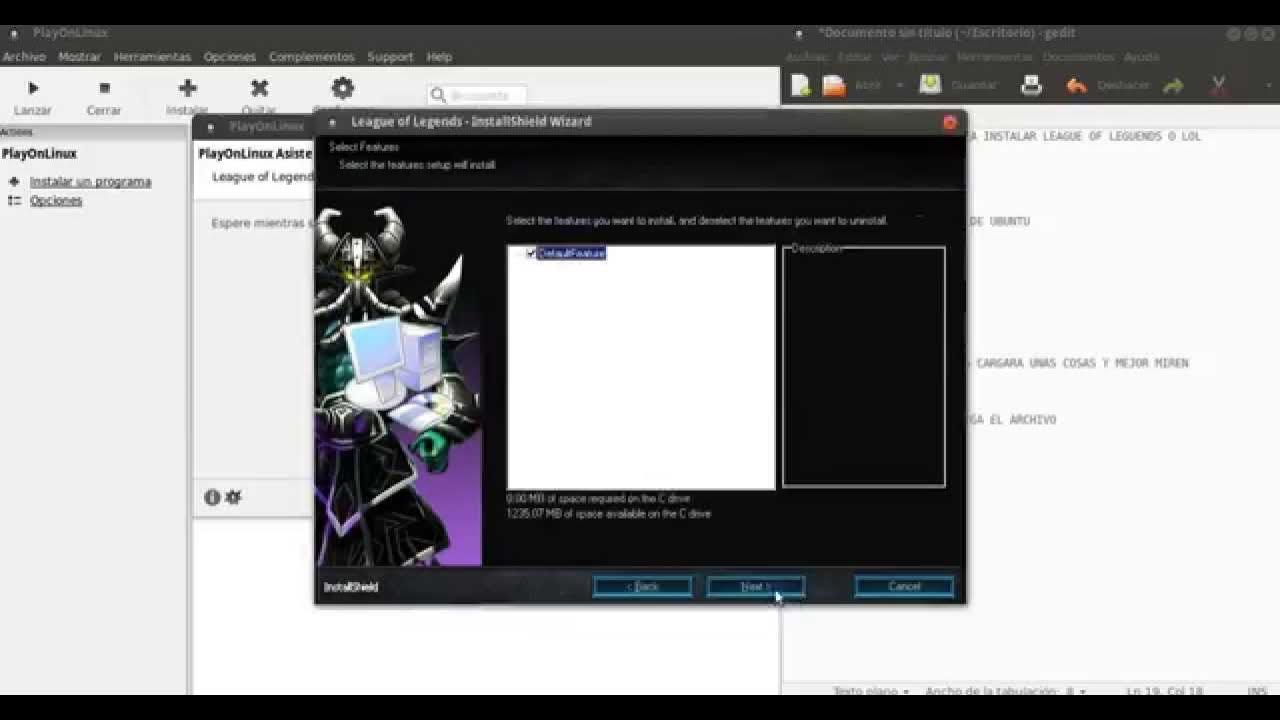
Task: Open the Ver menu in gedit
Action: coord(890,57)
